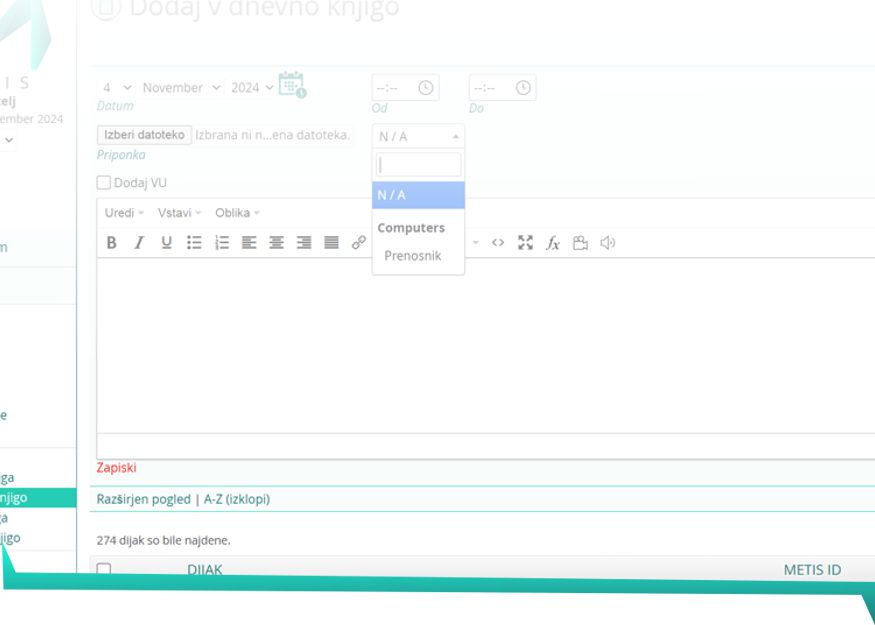Open the November month dropdown
The height and width of the screenshot is (625, 875).
click(181, 88)
